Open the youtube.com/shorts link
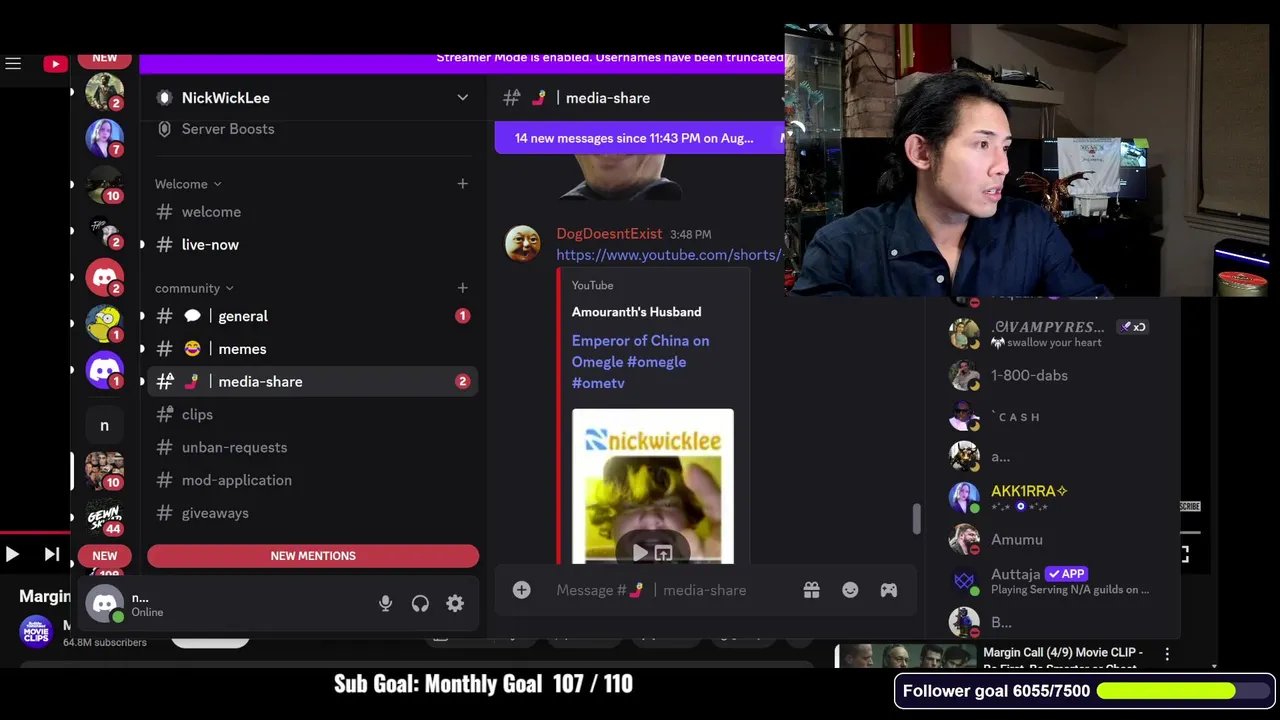 click(669, 255)
